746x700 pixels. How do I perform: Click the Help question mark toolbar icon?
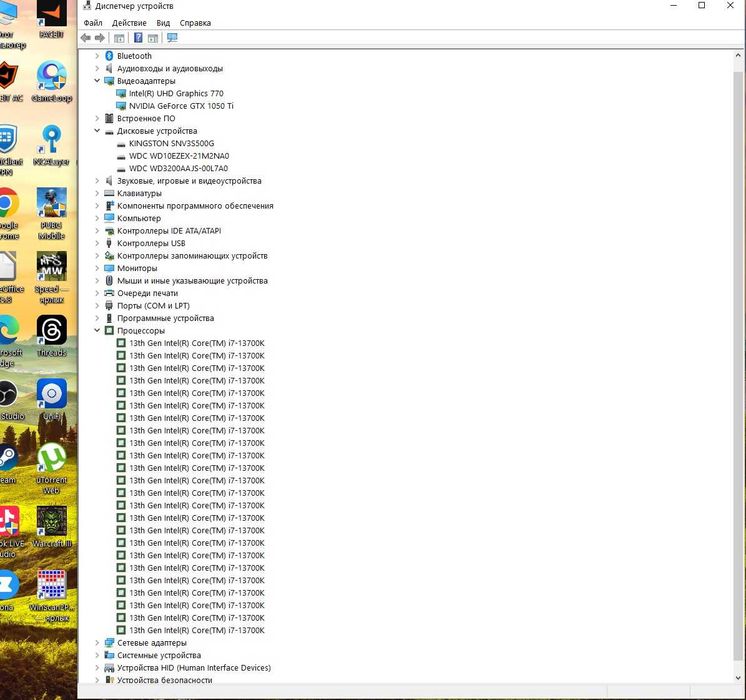[x=138, y=38]
